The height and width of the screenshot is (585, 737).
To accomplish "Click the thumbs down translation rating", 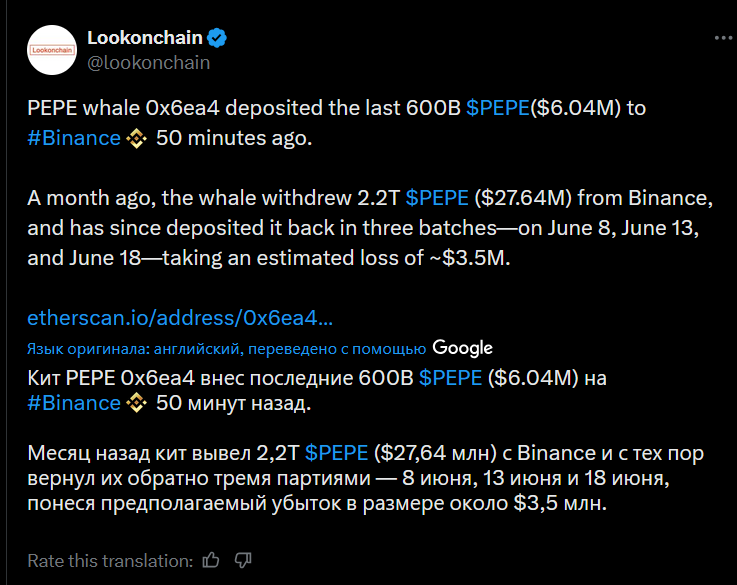I will [243, 560].
